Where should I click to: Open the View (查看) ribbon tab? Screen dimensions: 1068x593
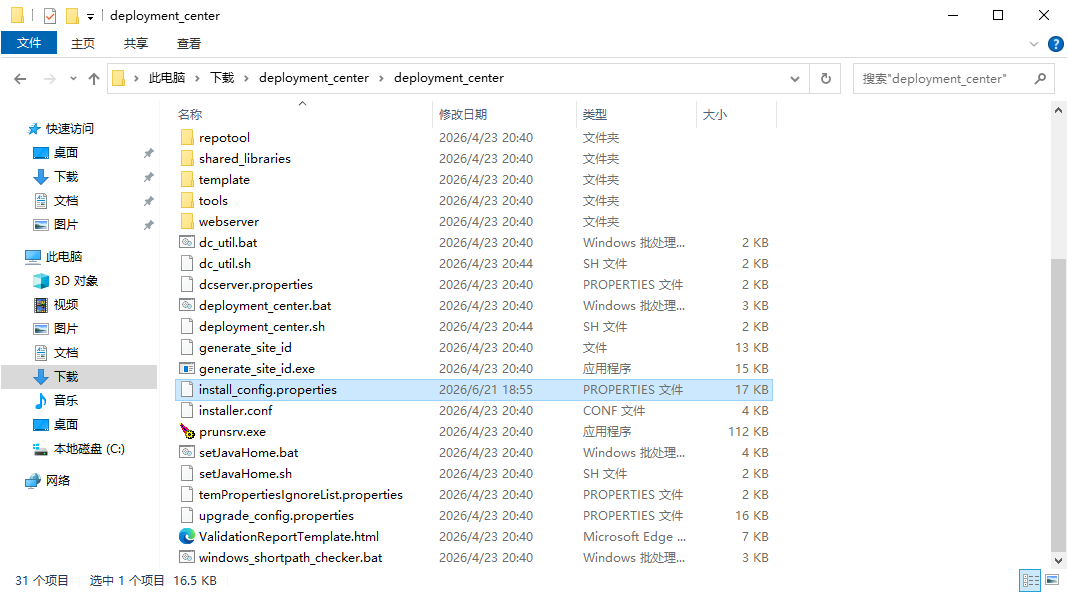point(189,44)
